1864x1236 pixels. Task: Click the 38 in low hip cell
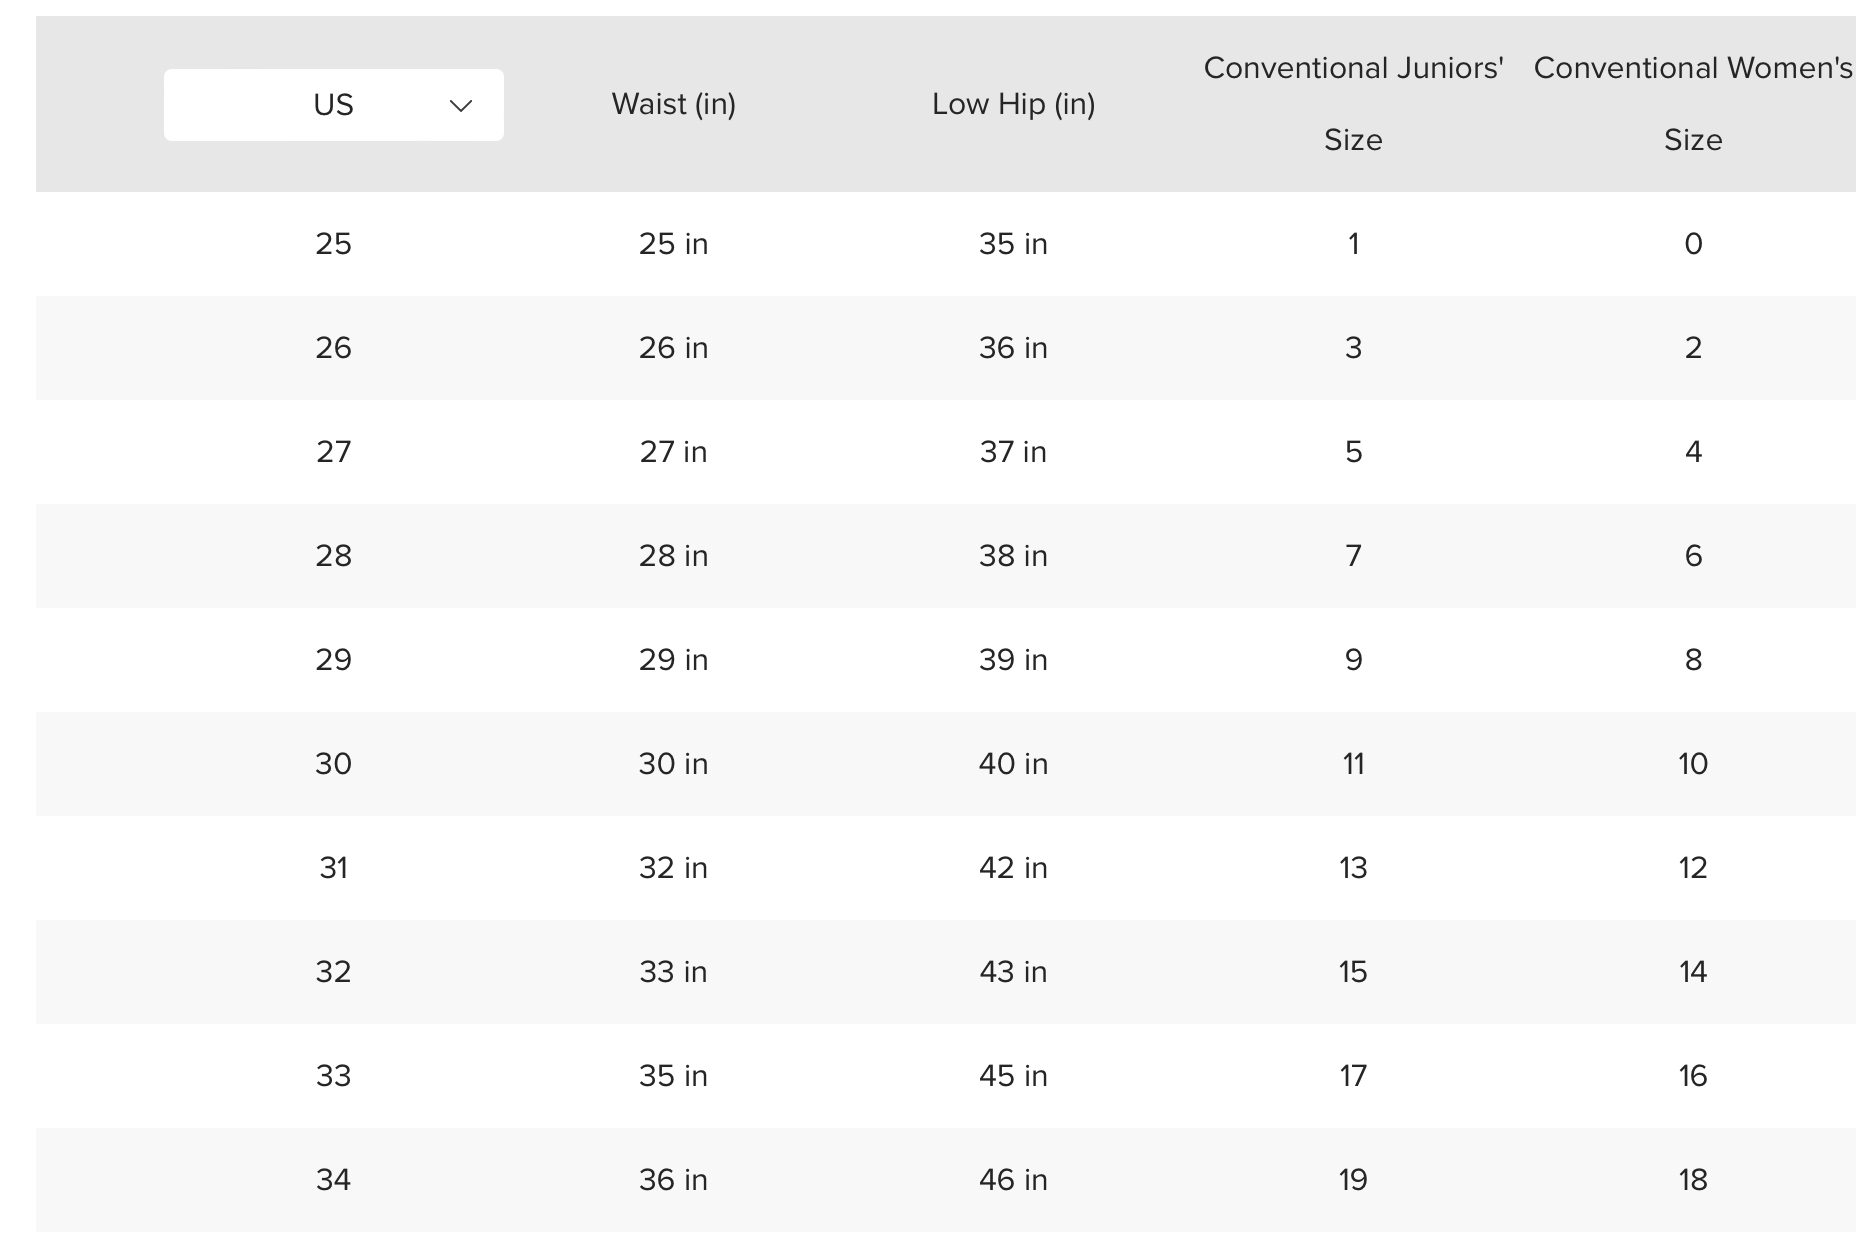1013,556
